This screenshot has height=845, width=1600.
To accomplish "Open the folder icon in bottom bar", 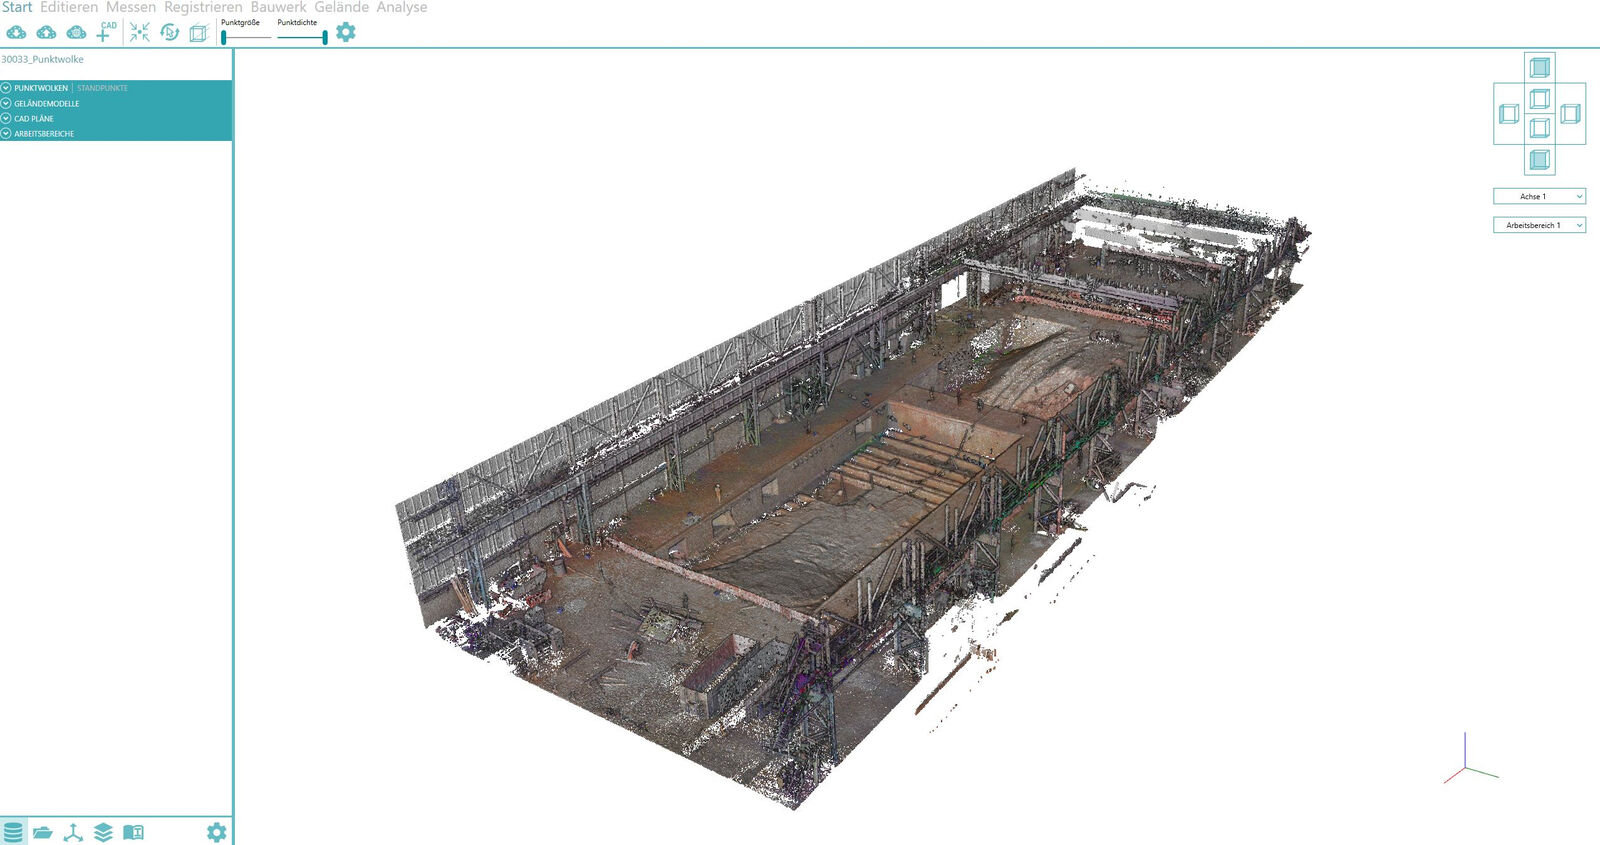I will (42, 832).
